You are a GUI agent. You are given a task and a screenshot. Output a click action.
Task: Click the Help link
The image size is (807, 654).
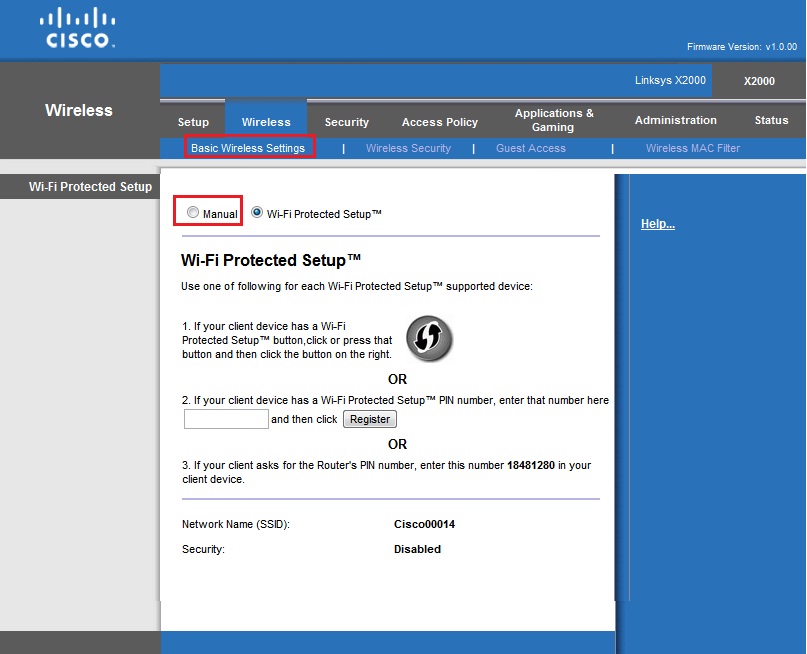click(x=658, y=224)
